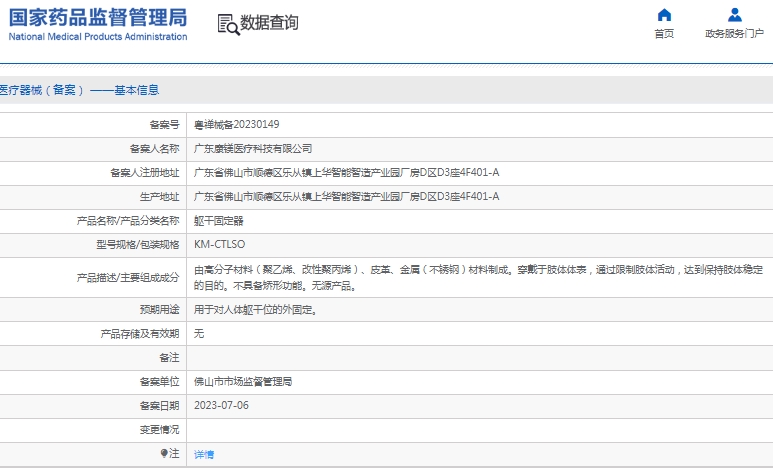Image resolution: width=773 pixels, height=473 pixels.
Task: Click the 备案日期 label
Action: tap(160, 406)
